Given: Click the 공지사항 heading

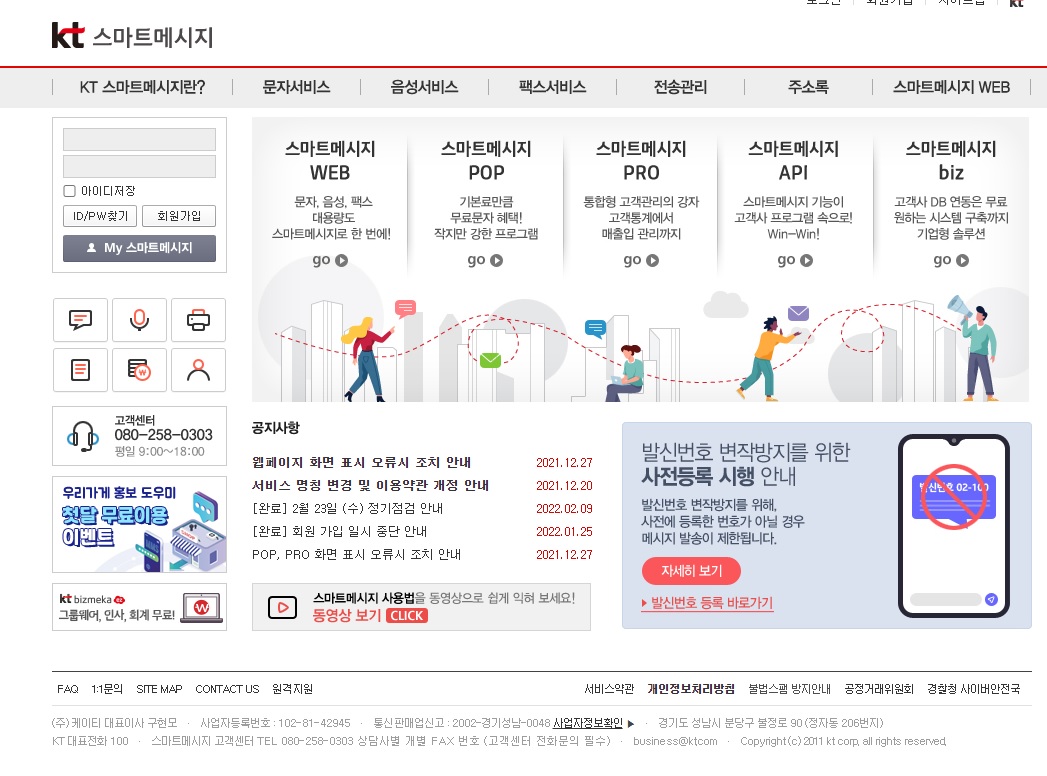Looking at the screenshot, I should 276,428.
